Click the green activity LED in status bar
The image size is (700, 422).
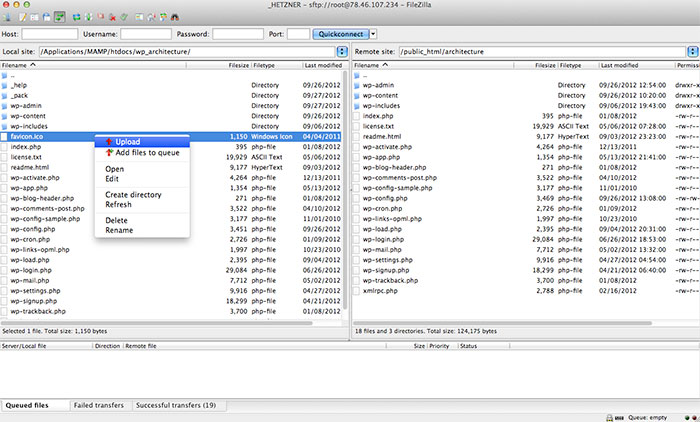(x=686, y=418)
